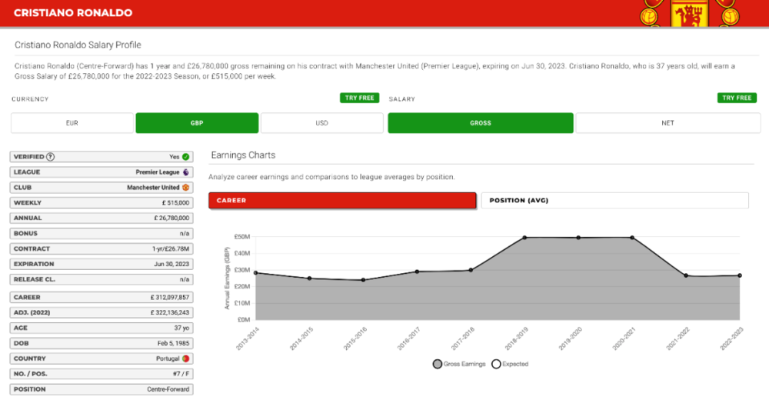Switch currency to EUR
Image resolution: width=769 pixels, height=400 pixels.
point(72,123)
